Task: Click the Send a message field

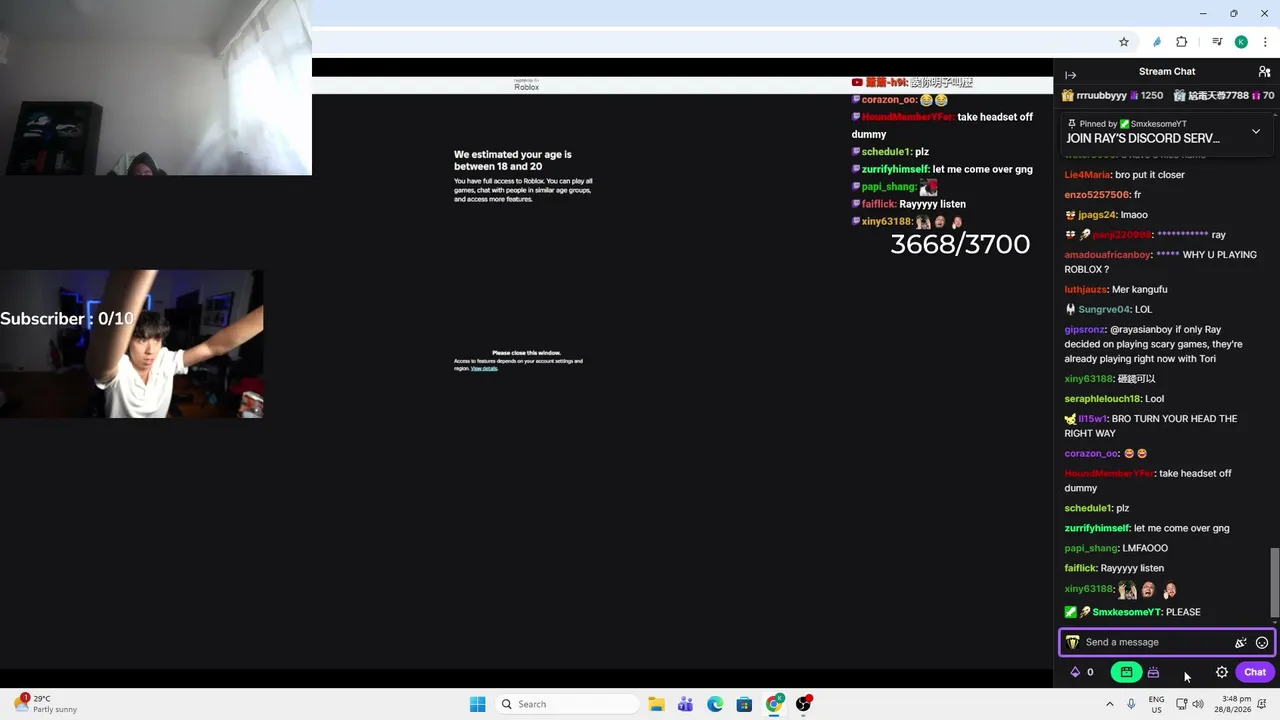Action: coord(1155,642)
